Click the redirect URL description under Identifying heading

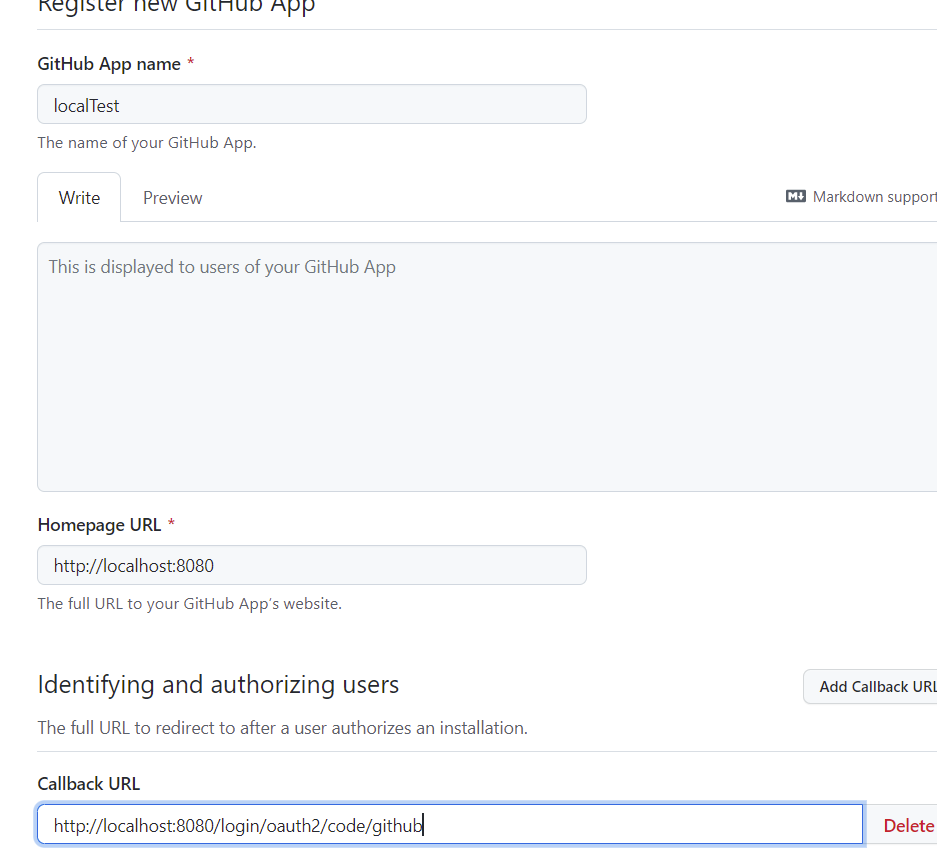coord(282,728)
